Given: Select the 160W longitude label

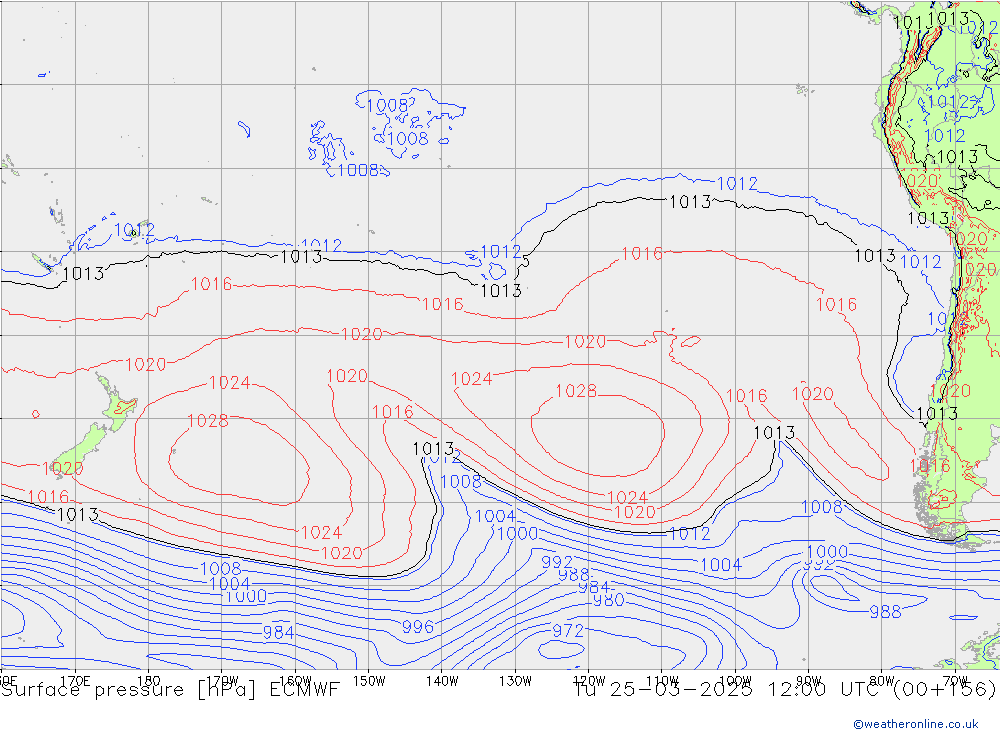Looking at the screenshot, I should [x=295, y=681].
